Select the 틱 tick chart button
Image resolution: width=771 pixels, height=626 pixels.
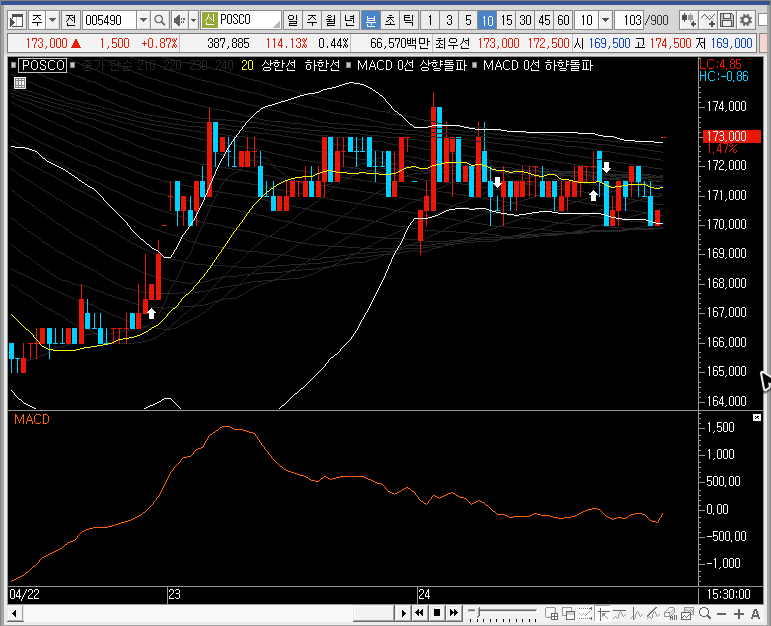click(x=408, y=20)
